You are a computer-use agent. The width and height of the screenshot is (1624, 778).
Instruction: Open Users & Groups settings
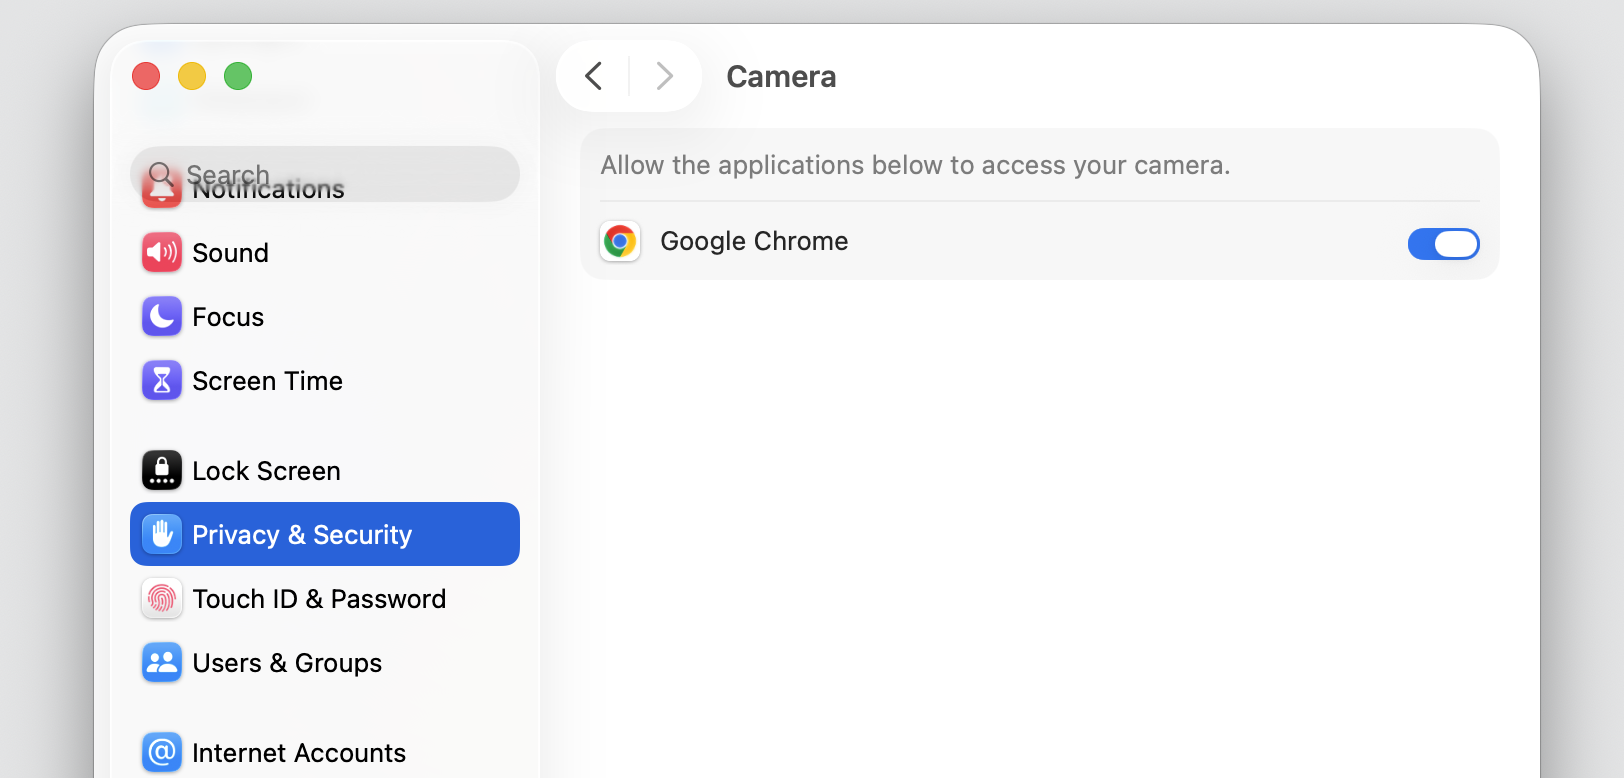[325, 663]
